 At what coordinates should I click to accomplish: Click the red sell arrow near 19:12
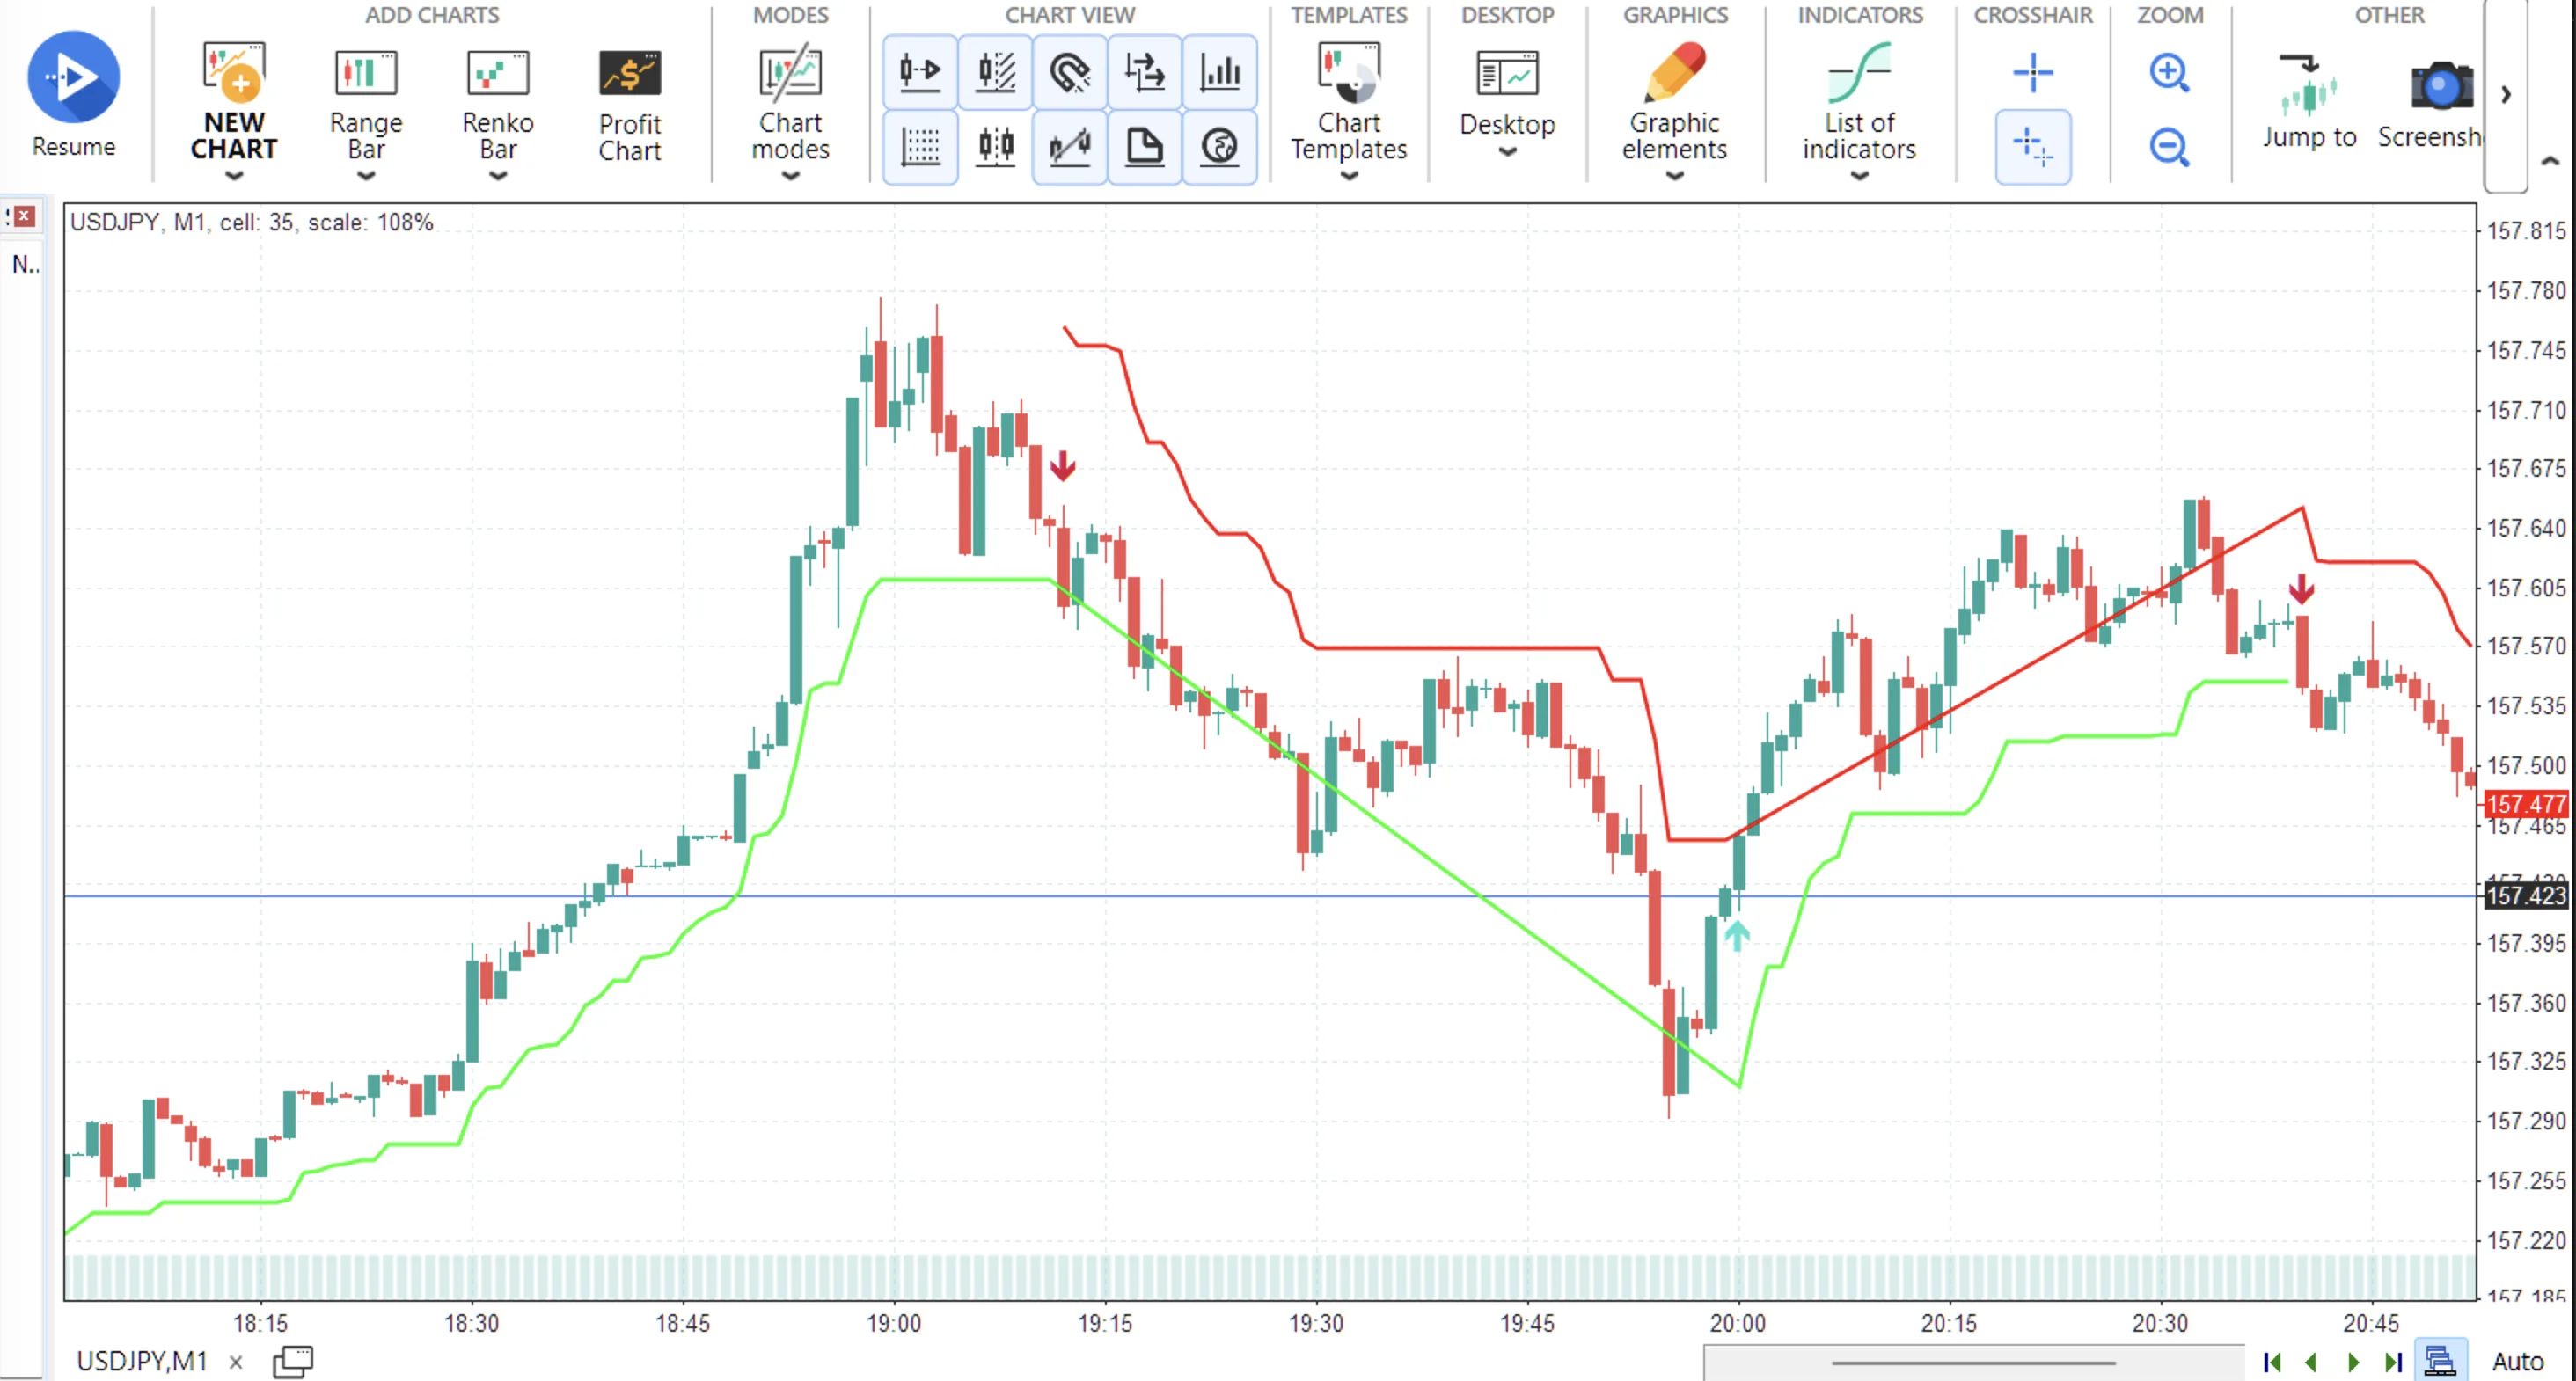point(1062,465)
